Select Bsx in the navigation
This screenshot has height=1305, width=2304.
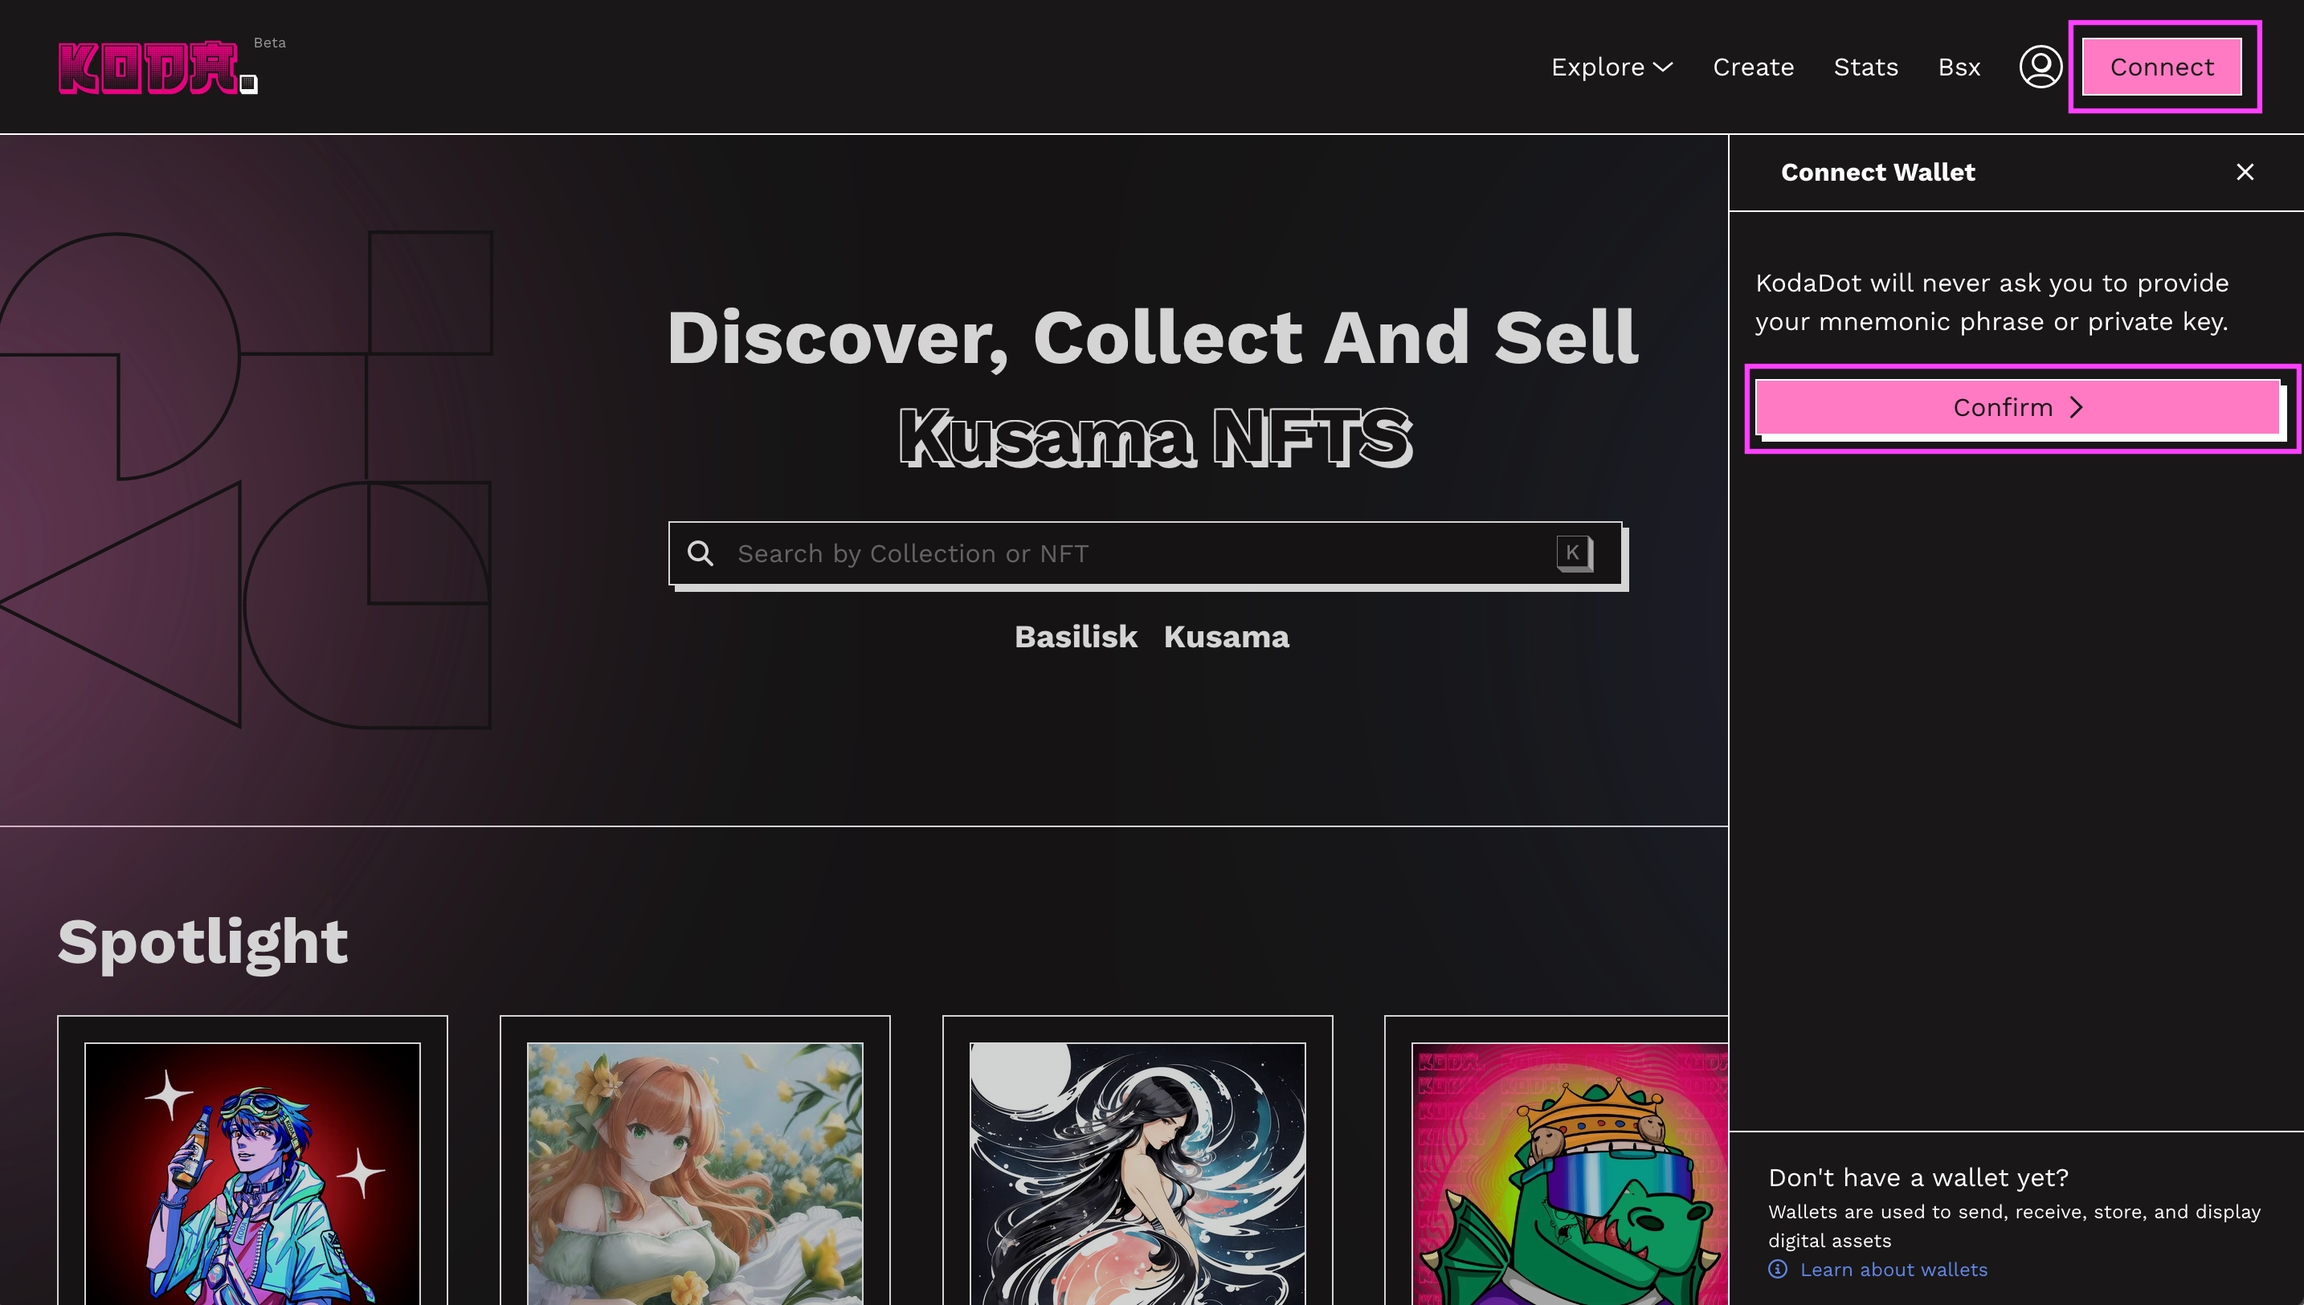[x=1959, y=67]
